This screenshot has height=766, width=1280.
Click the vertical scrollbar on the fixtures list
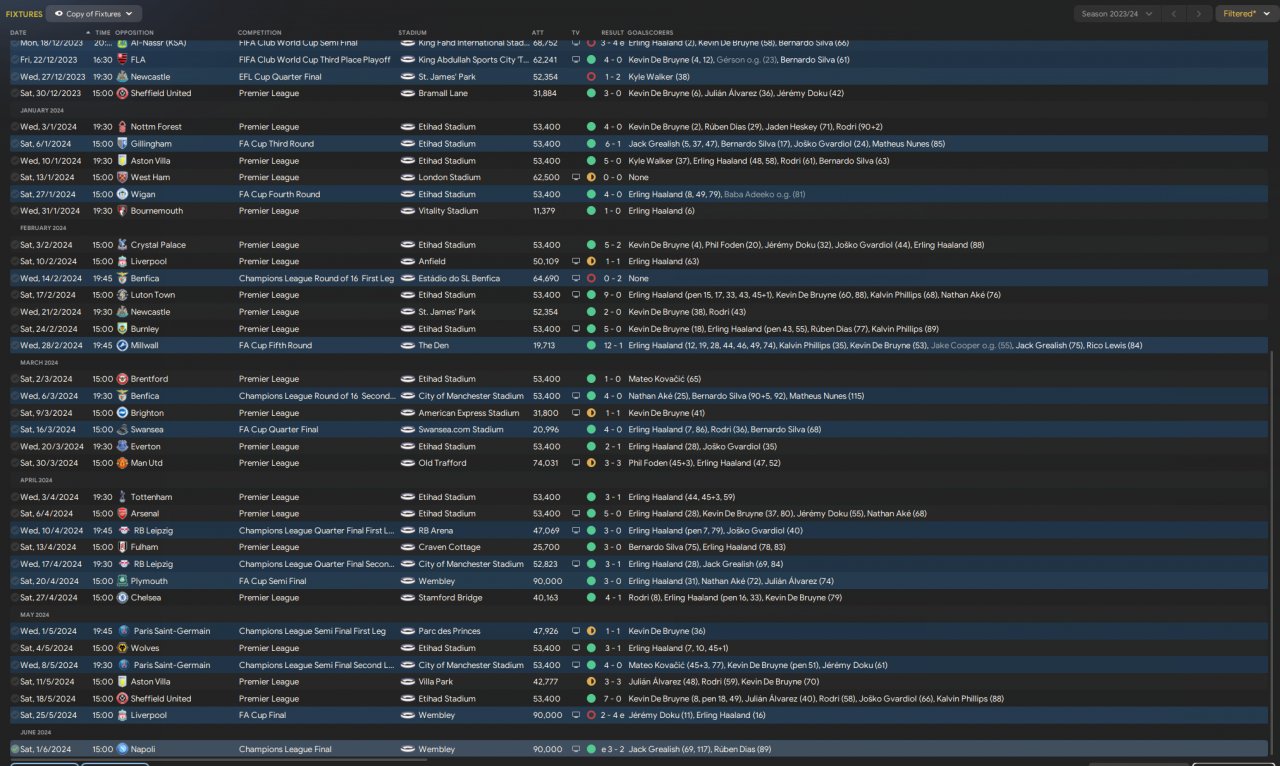tap(1273, 550)
